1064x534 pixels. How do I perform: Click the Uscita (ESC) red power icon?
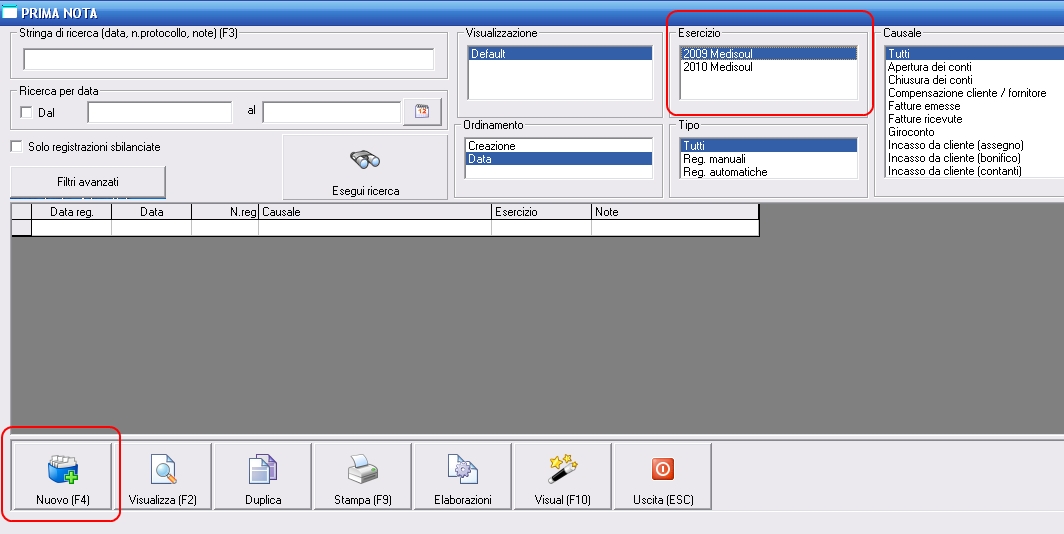(662, 469)
